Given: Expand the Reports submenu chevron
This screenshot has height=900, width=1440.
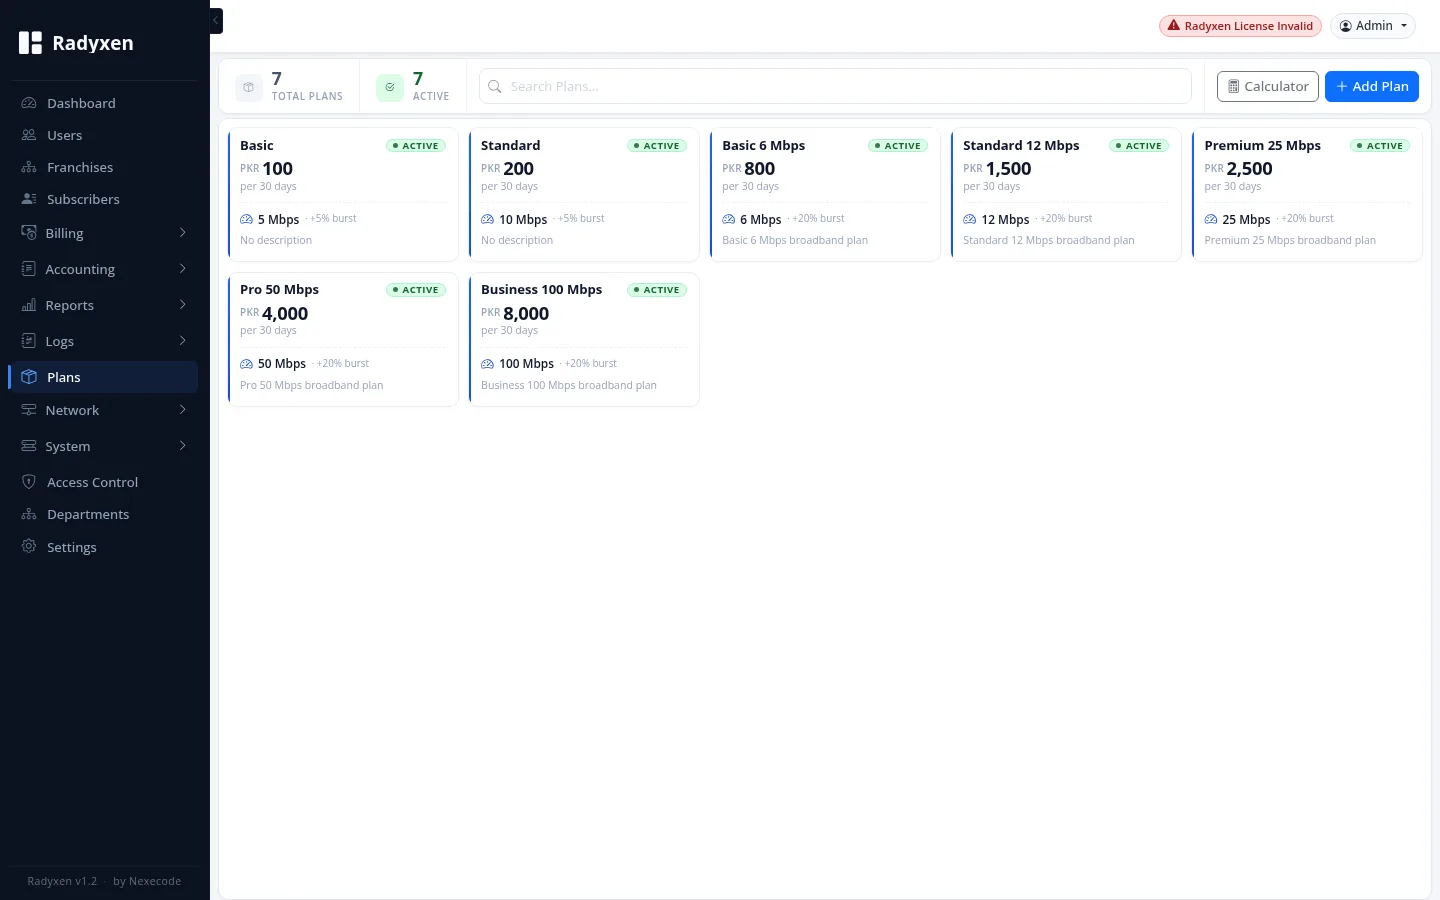Looking at the screenshot, I should coord(182,305).
